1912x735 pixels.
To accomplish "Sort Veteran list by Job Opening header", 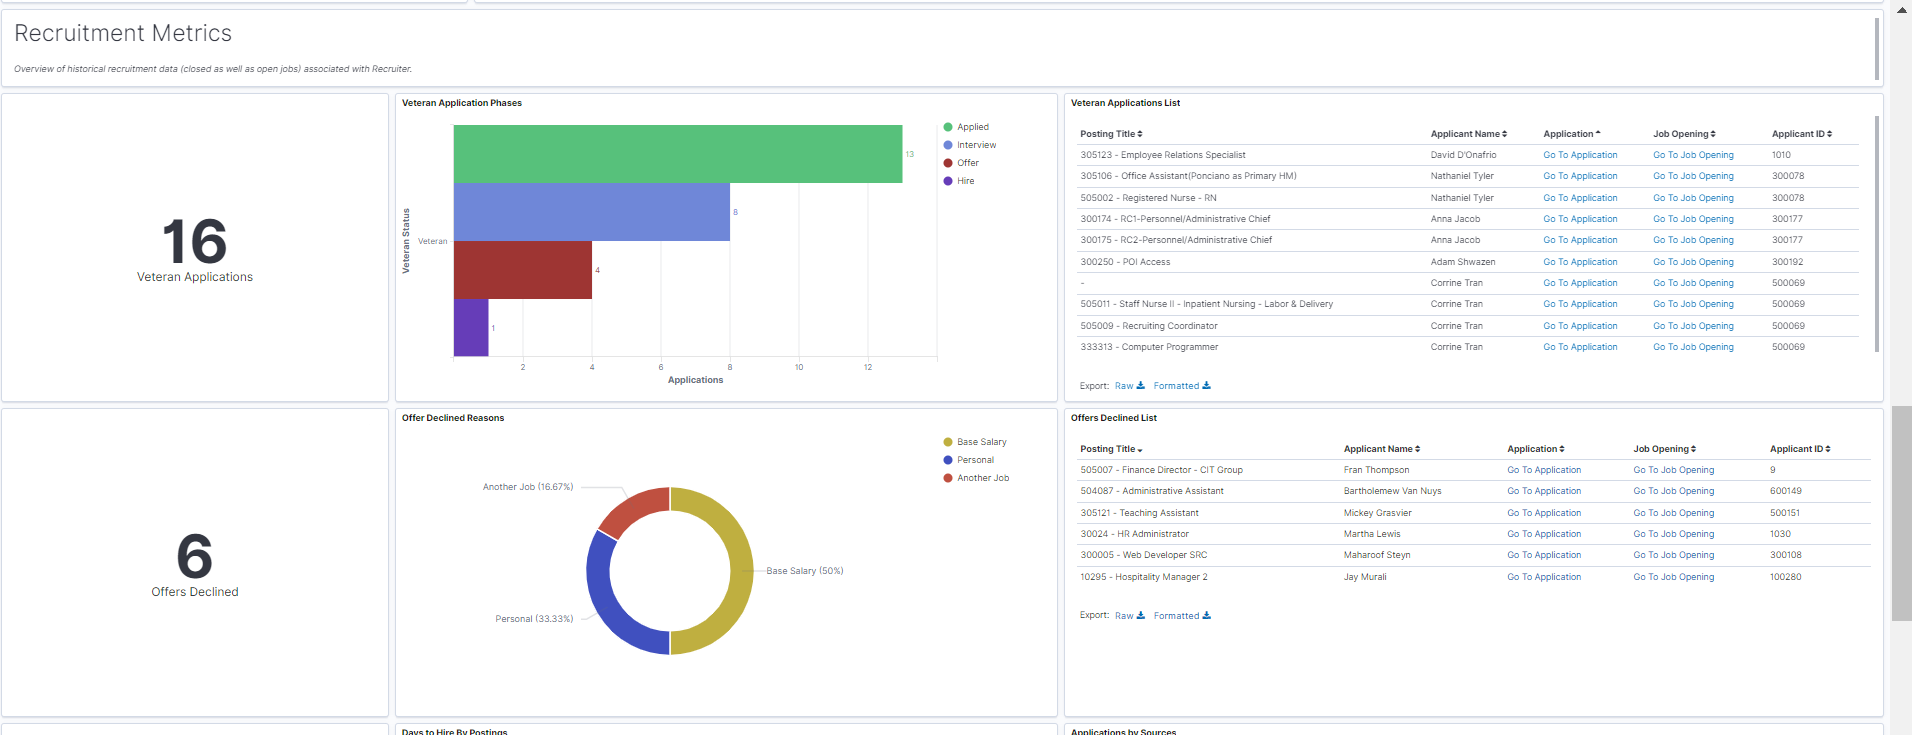I will [1683, 134].
